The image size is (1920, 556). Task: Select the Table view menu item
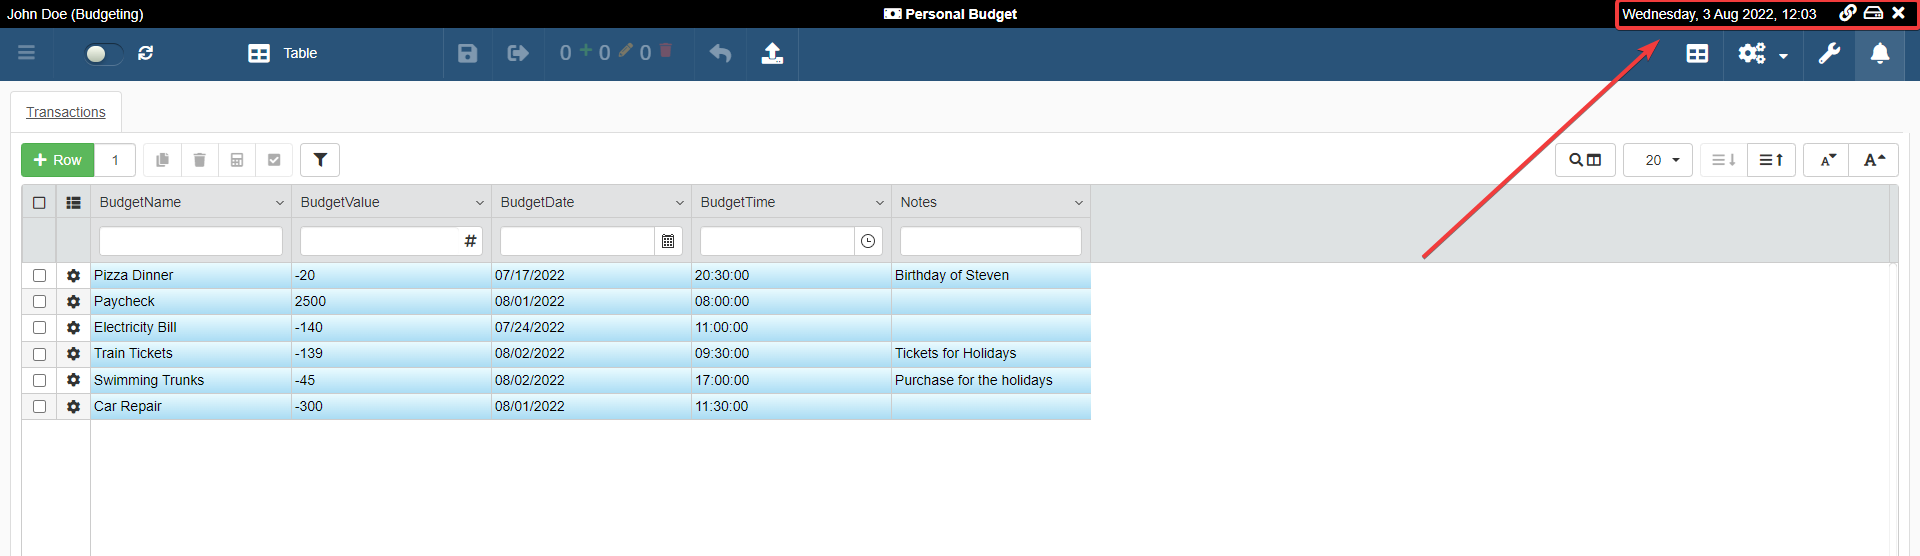[283, 53]
